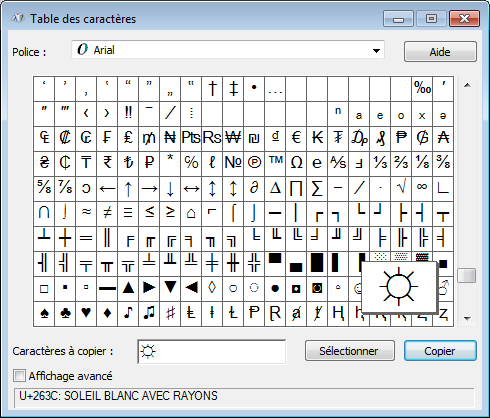
Task: Select the square root symbol
Action: 401,189
